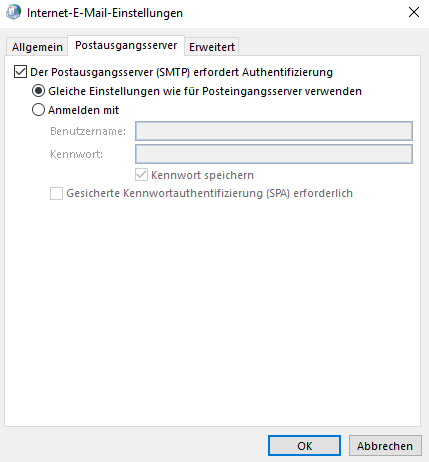The width and height of the screenshot is (429, 462).
Task: Click the 'Posteingangsserver verwenden' label text
Action: 282,91
